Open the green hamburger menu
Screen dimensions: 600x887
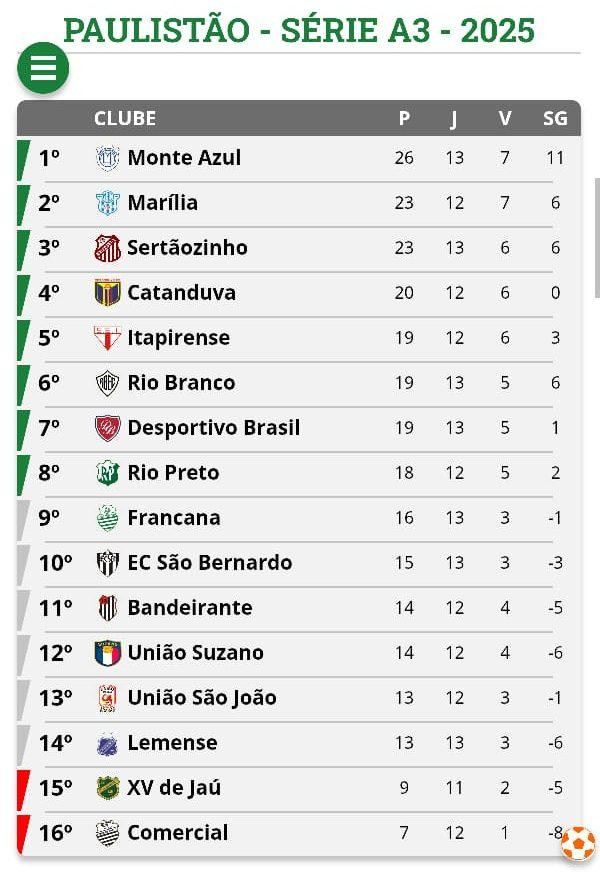(x=43, y=68)
